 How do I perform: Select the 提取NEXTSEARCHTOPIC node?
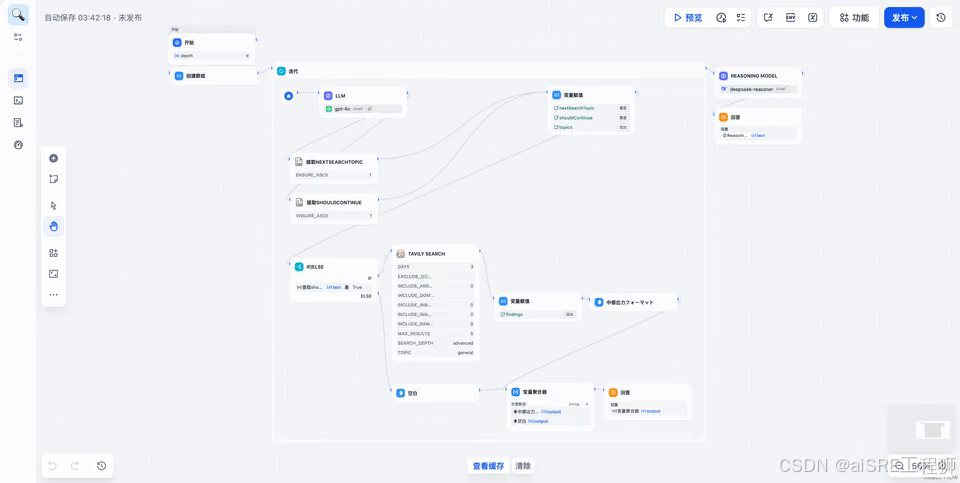coord(334,168)
